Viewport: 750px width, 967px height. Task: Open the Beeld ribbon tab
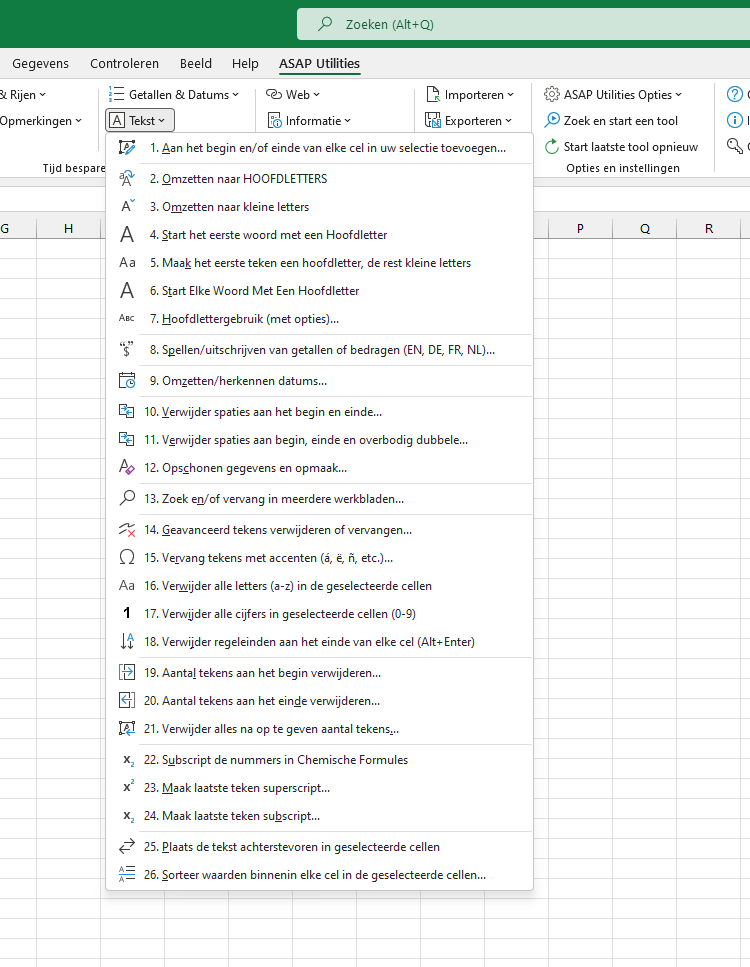tap(196, 64)
